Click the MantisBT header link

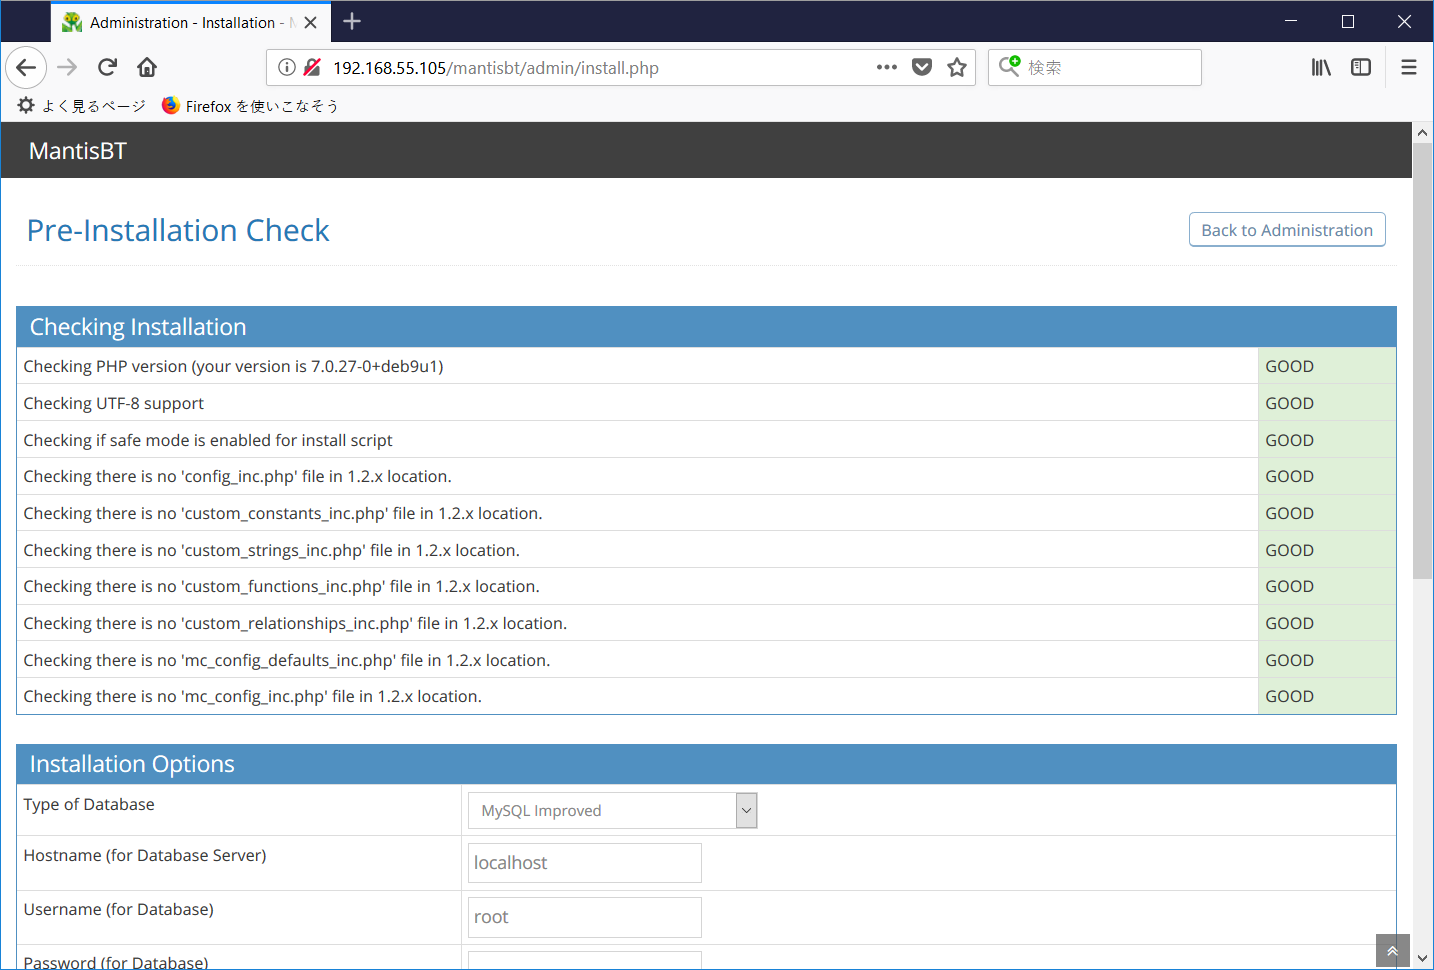(77, 150)
